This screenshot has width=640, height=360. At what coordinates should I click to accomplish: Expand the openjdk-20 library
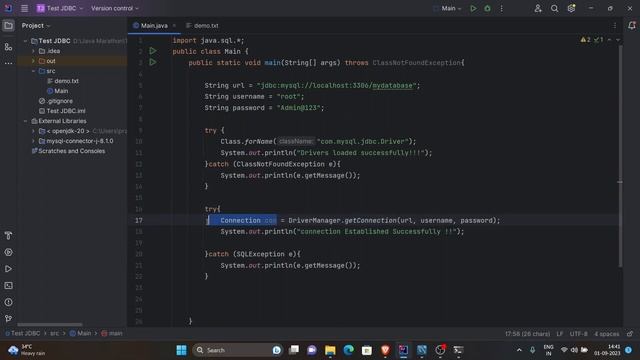tap(33, 131)
